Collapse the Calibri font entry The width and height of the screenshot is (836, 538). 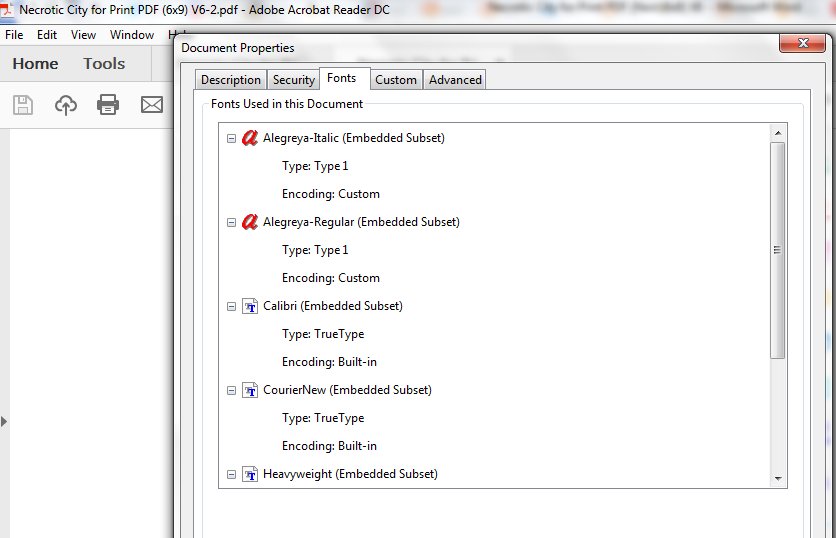231,307
